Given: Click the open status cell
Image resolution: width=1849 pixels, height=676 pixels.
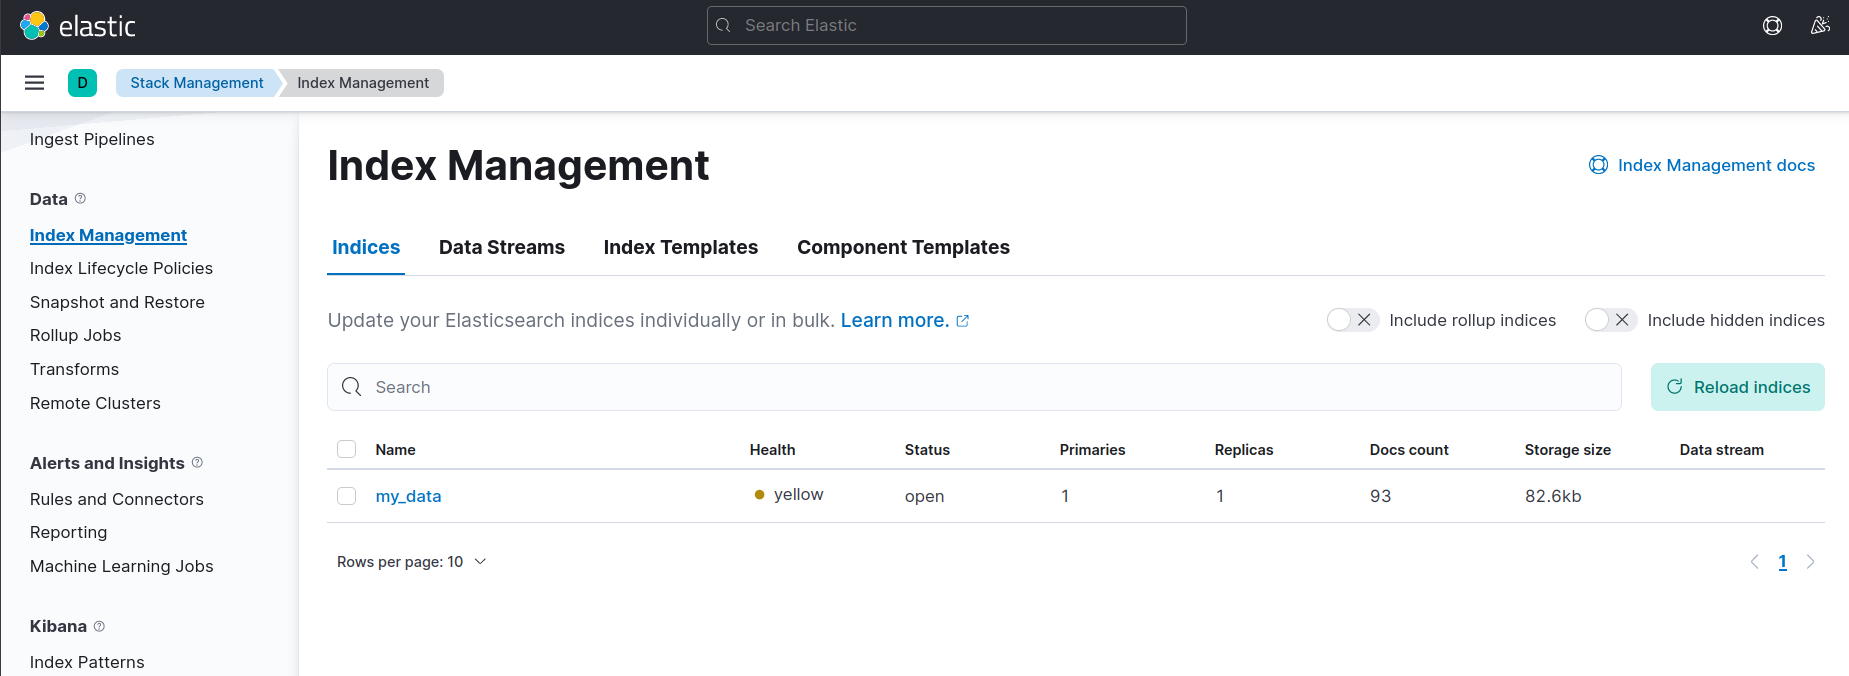Looking at the screenshot, I should [924, 496].
